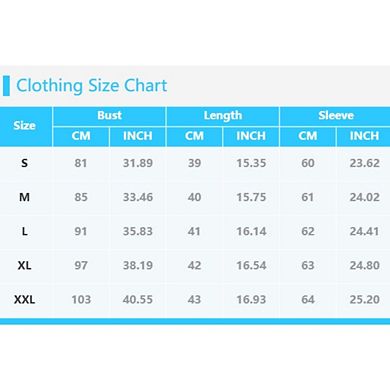The width and height of the screenshot is (390, 390).
Task: Click the S size row label
Action: pos(24,163)
